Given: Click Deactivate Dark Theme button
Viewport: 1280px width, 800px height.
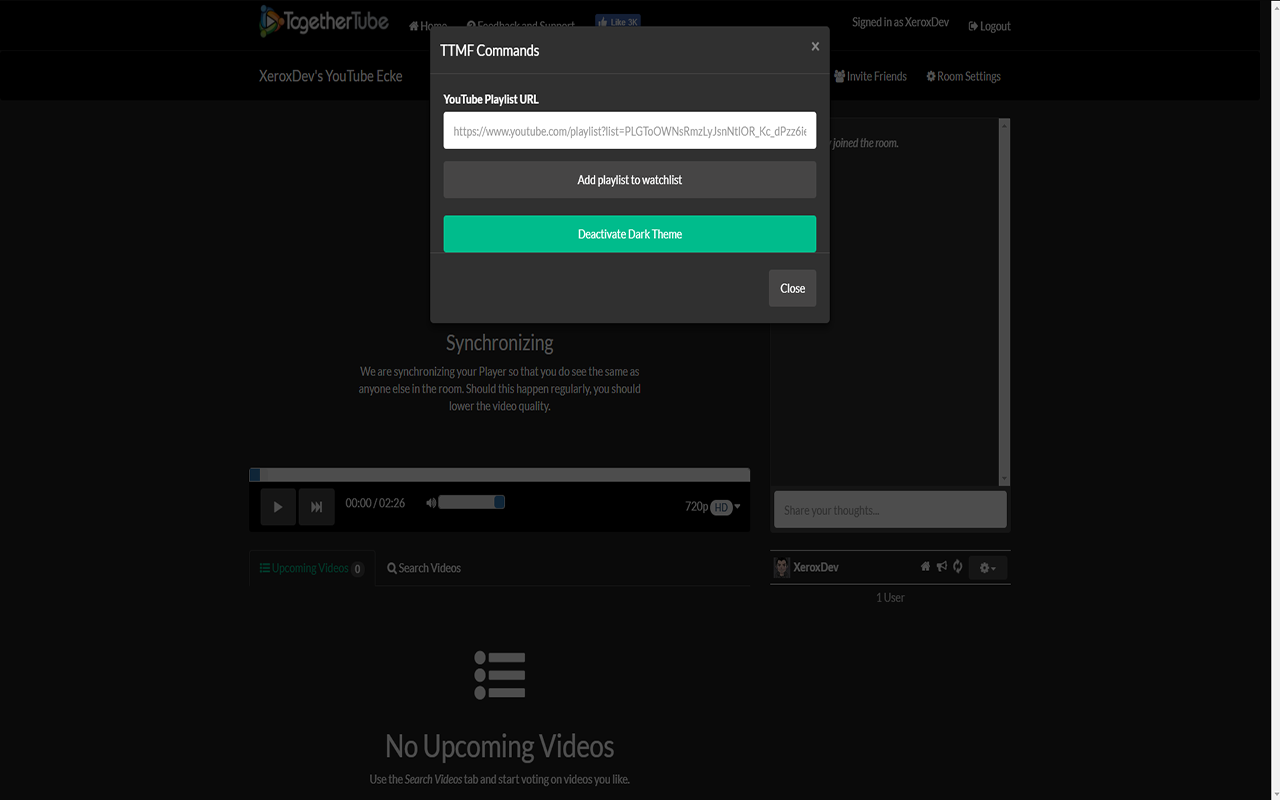Looking at the screenshot, I should pos(630,234).
